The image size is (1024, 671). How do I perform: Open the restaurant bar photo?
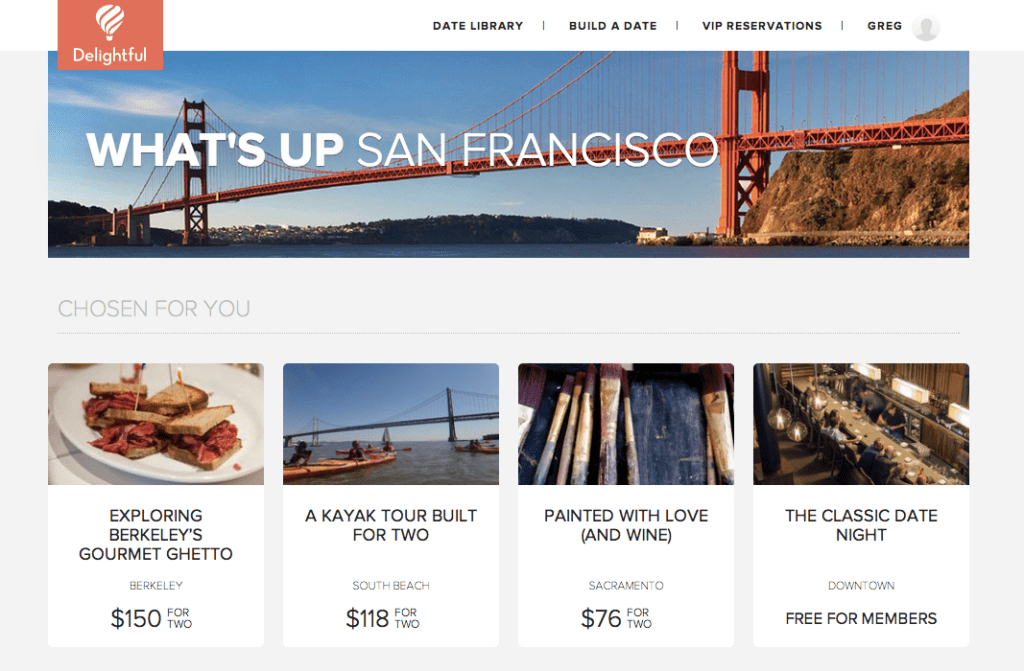pyautogui.click(x=861, y=424)
